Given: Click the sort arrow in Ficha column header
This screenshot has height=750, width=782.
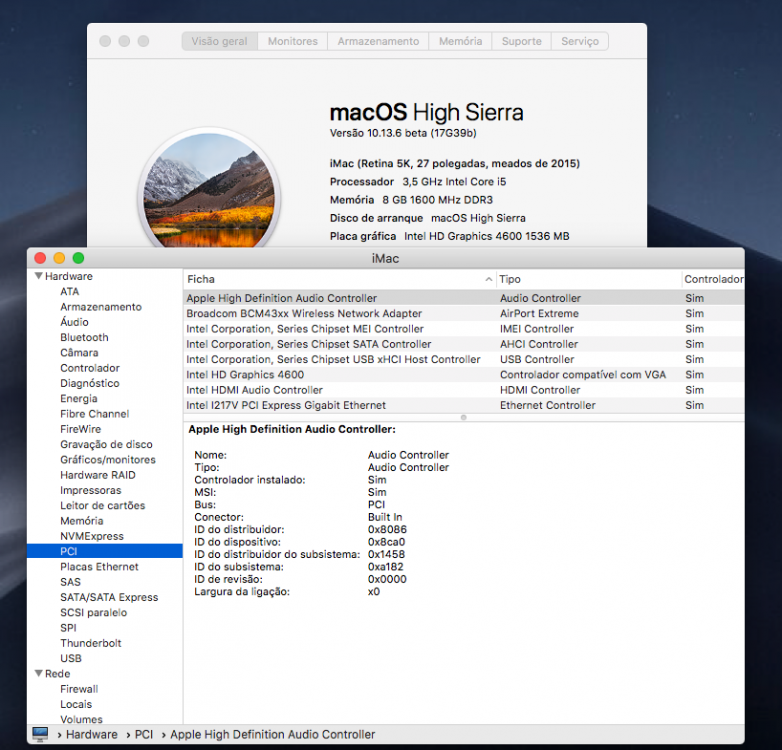Looking at the screenshot, I should pyautogui.click(x=488, y=279).
